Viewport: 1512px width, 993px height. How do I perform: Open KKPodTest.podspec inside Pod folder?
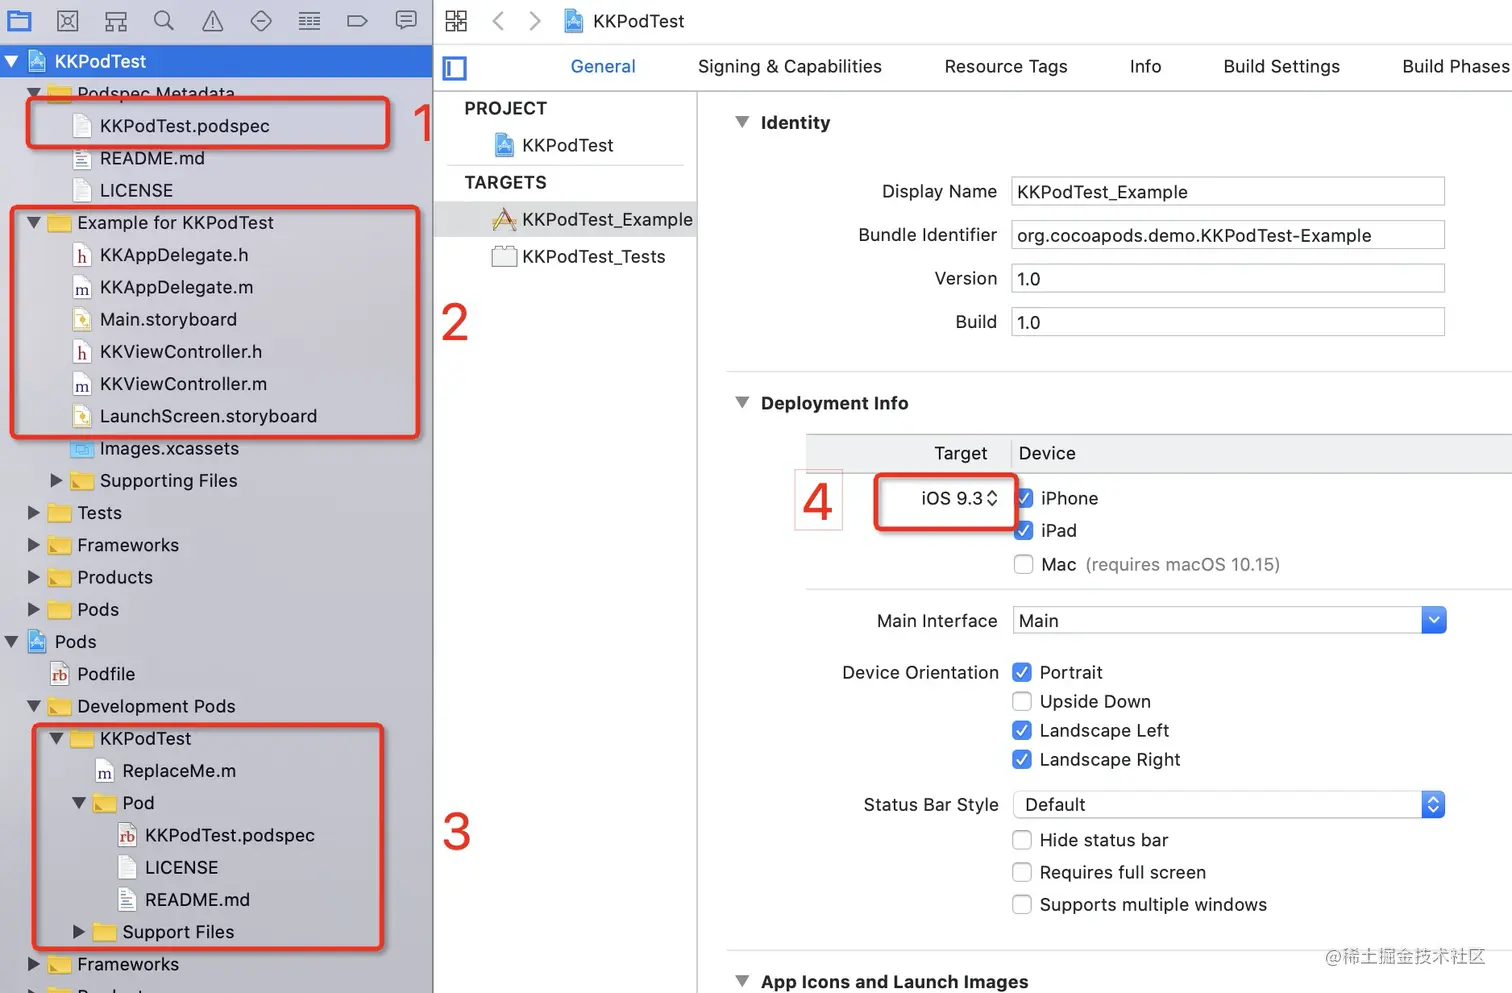[229, 835]
